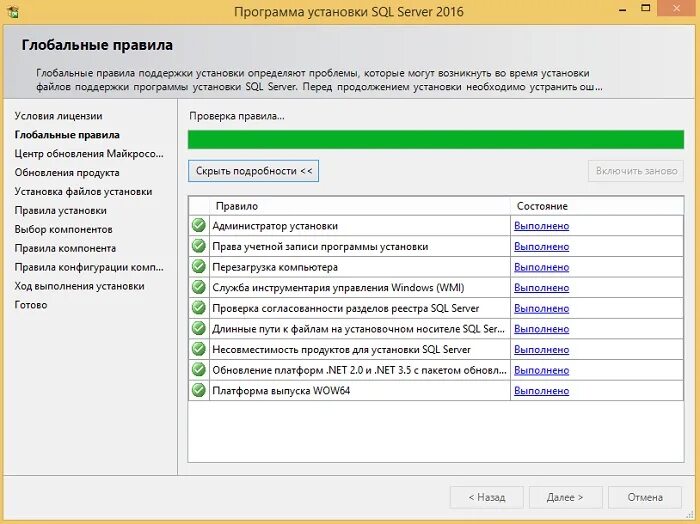Click status icon for Служба инструментария управления Windows

click(x=199, y=287)
